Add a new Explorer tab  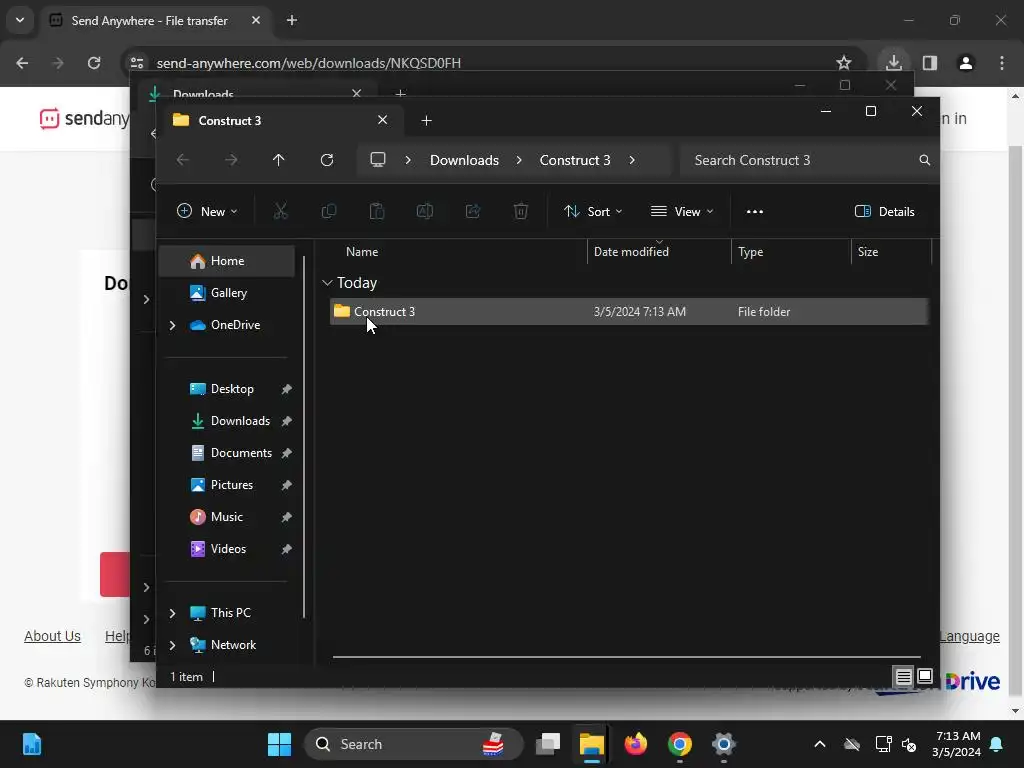426,120
